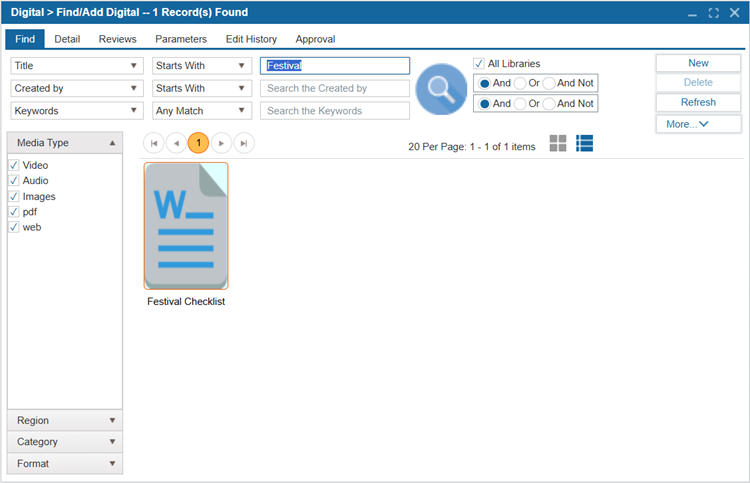Viewport: 750px width, 483px height.
Task: Go to last page of results
Action: click(244, 143)
